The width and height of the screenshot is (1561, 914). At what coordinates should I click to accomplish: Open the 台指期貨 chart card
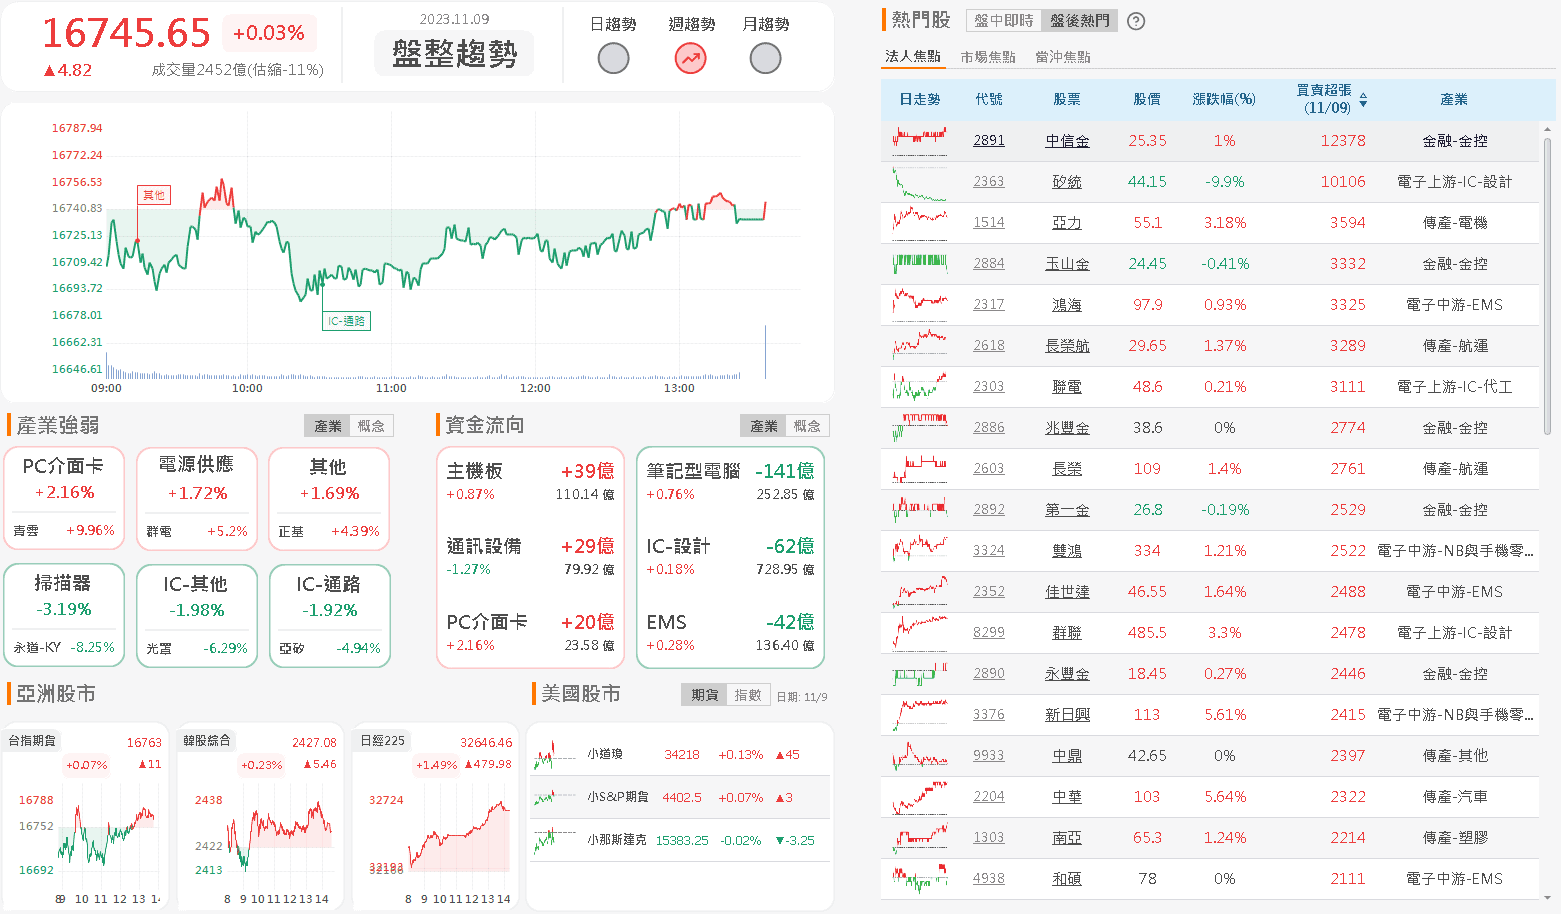pyautogui.click(x=84, y=816)
